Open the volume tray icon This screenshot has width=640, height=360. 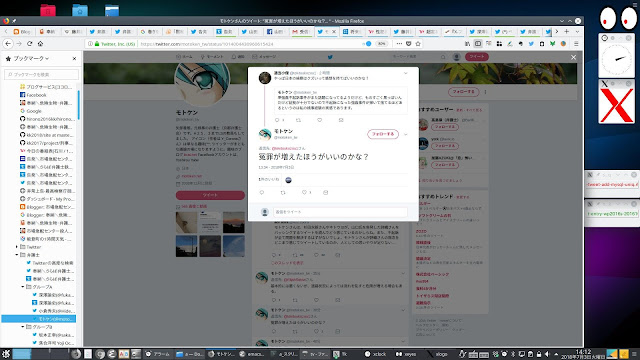tap(547, 354)
